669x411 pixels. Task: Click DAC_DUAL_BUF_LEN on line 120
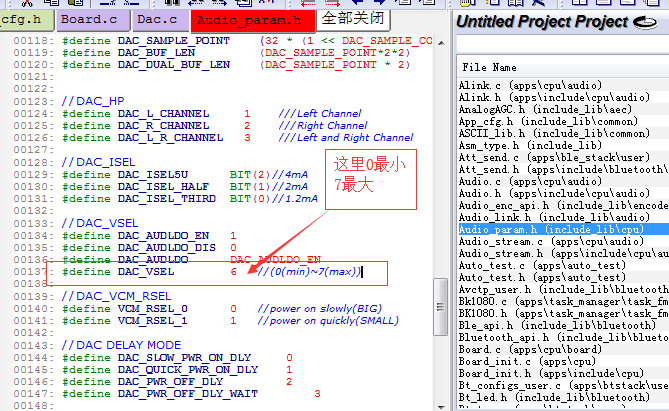coord(174,65)
